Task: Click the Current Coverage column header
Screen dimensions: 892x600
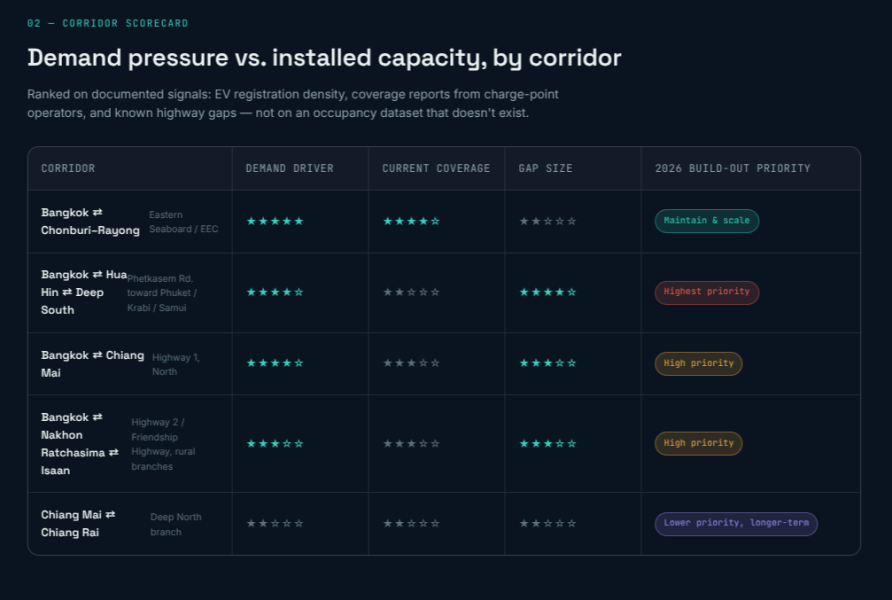Action: click(436, 168)
